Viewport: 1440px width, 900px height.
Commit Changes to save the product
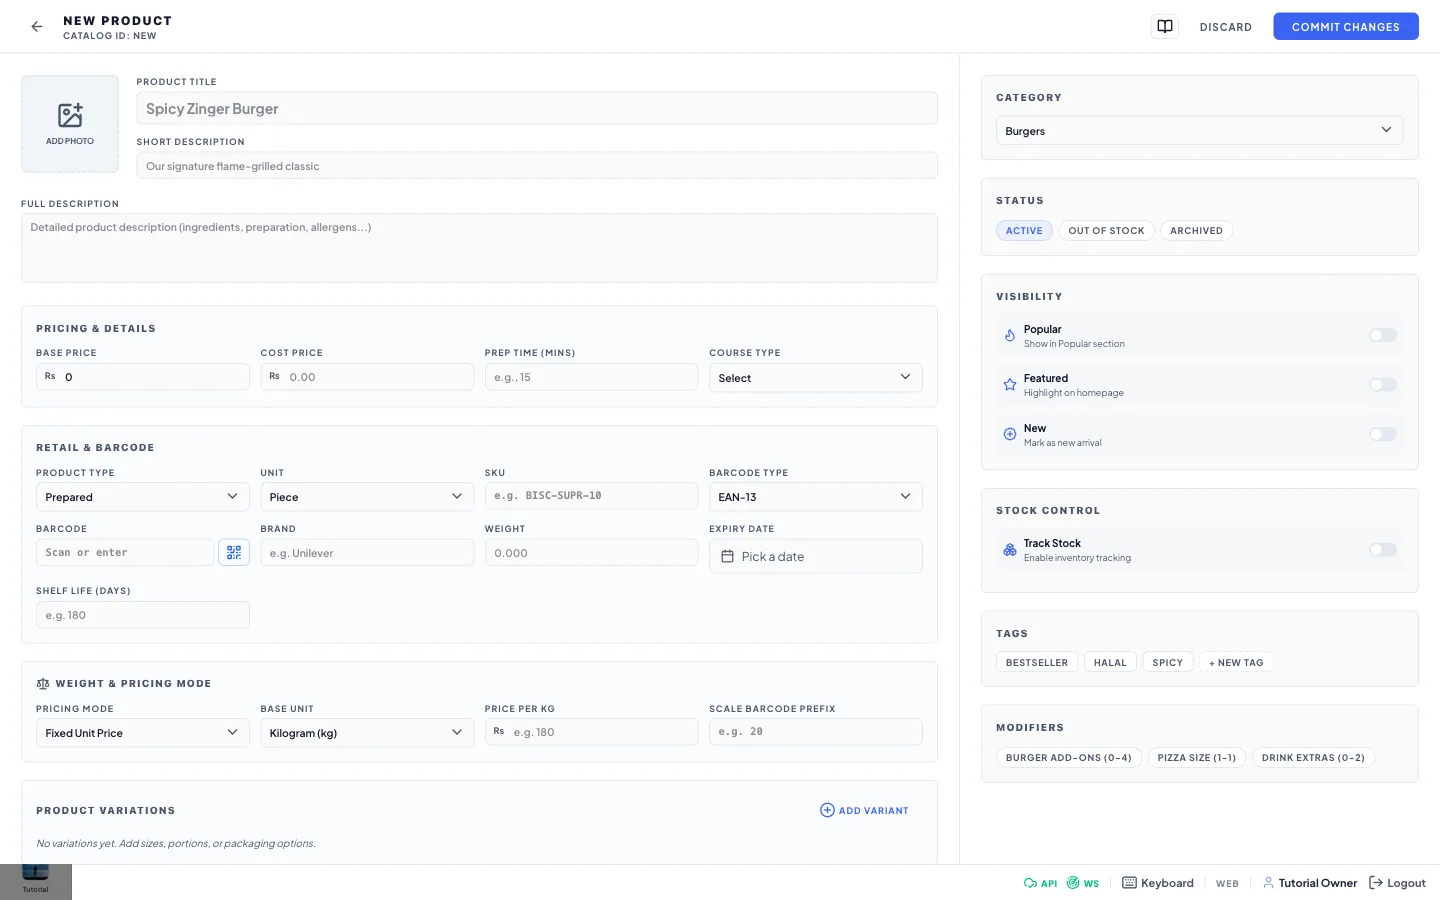pyautogui.click(x=1345, y=27)
